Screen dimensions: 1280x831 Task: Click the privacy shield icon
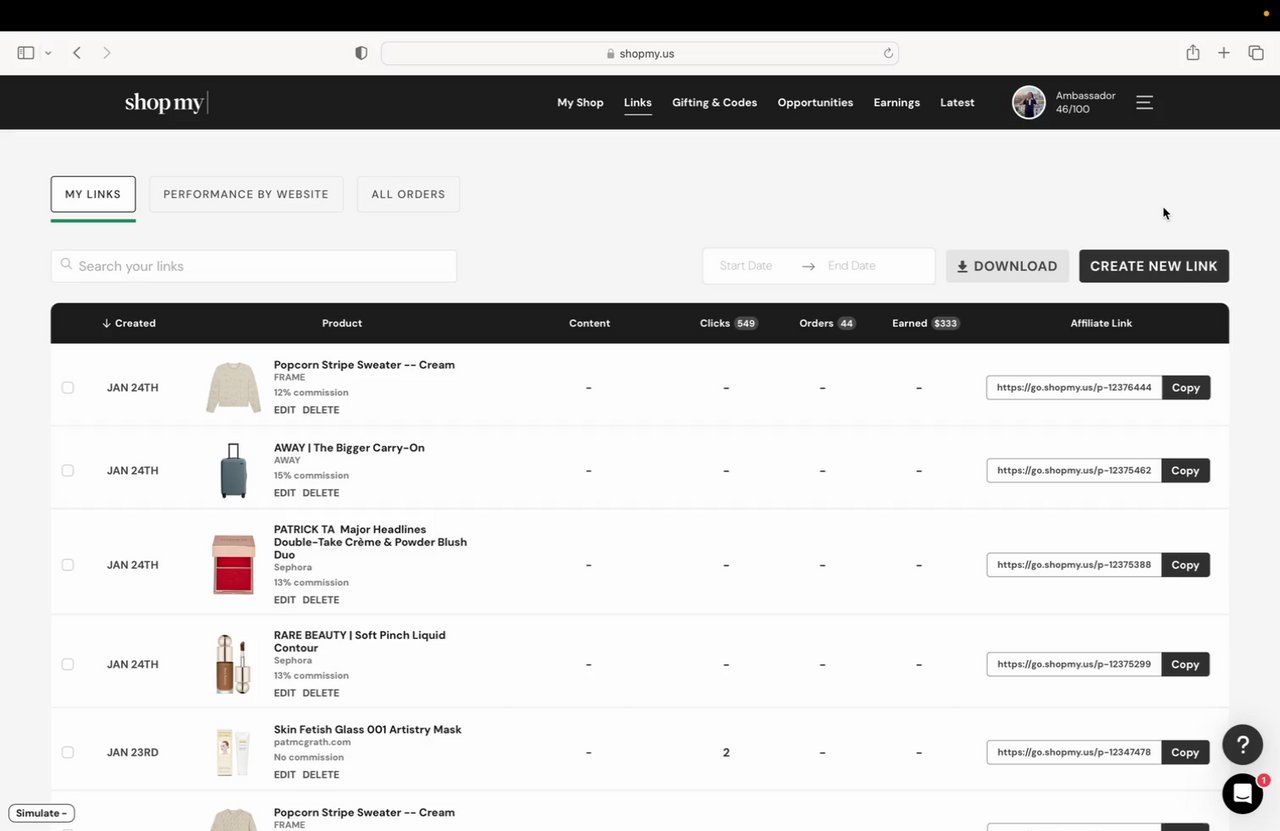point(361,53)
